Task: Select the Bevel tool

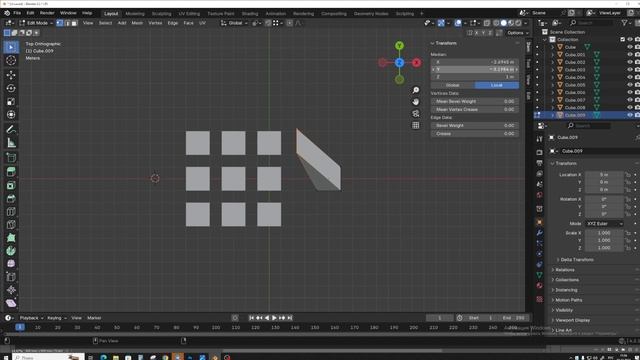Action: [x=11, y=198]
